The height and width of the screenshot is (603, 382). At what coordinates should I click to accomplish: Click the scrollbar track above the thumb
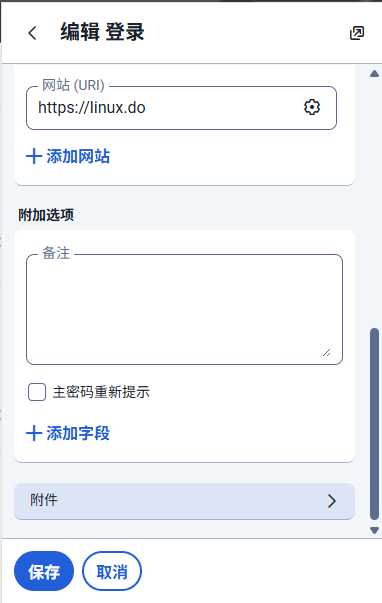tap(374, 203)
